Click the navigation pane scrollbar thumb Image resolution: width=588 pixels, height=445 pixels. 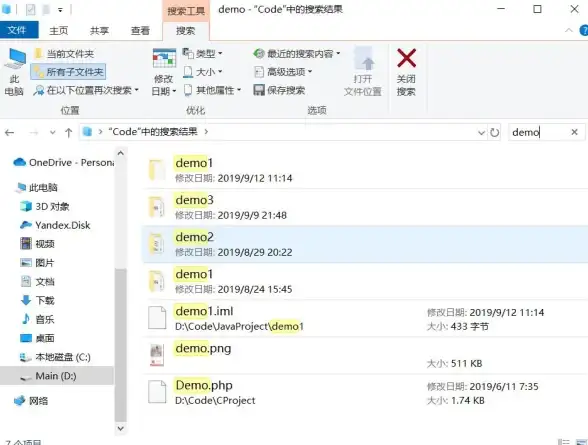tap(120, 345)
